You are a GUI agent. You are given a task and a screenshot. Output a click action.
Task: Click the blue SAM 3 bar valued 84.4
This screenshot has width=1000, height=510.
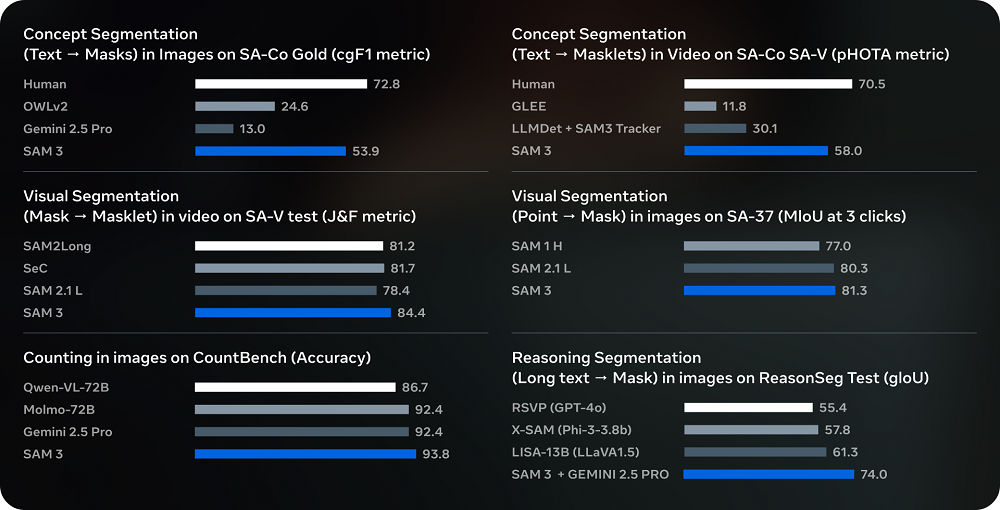tap(293, 313)
